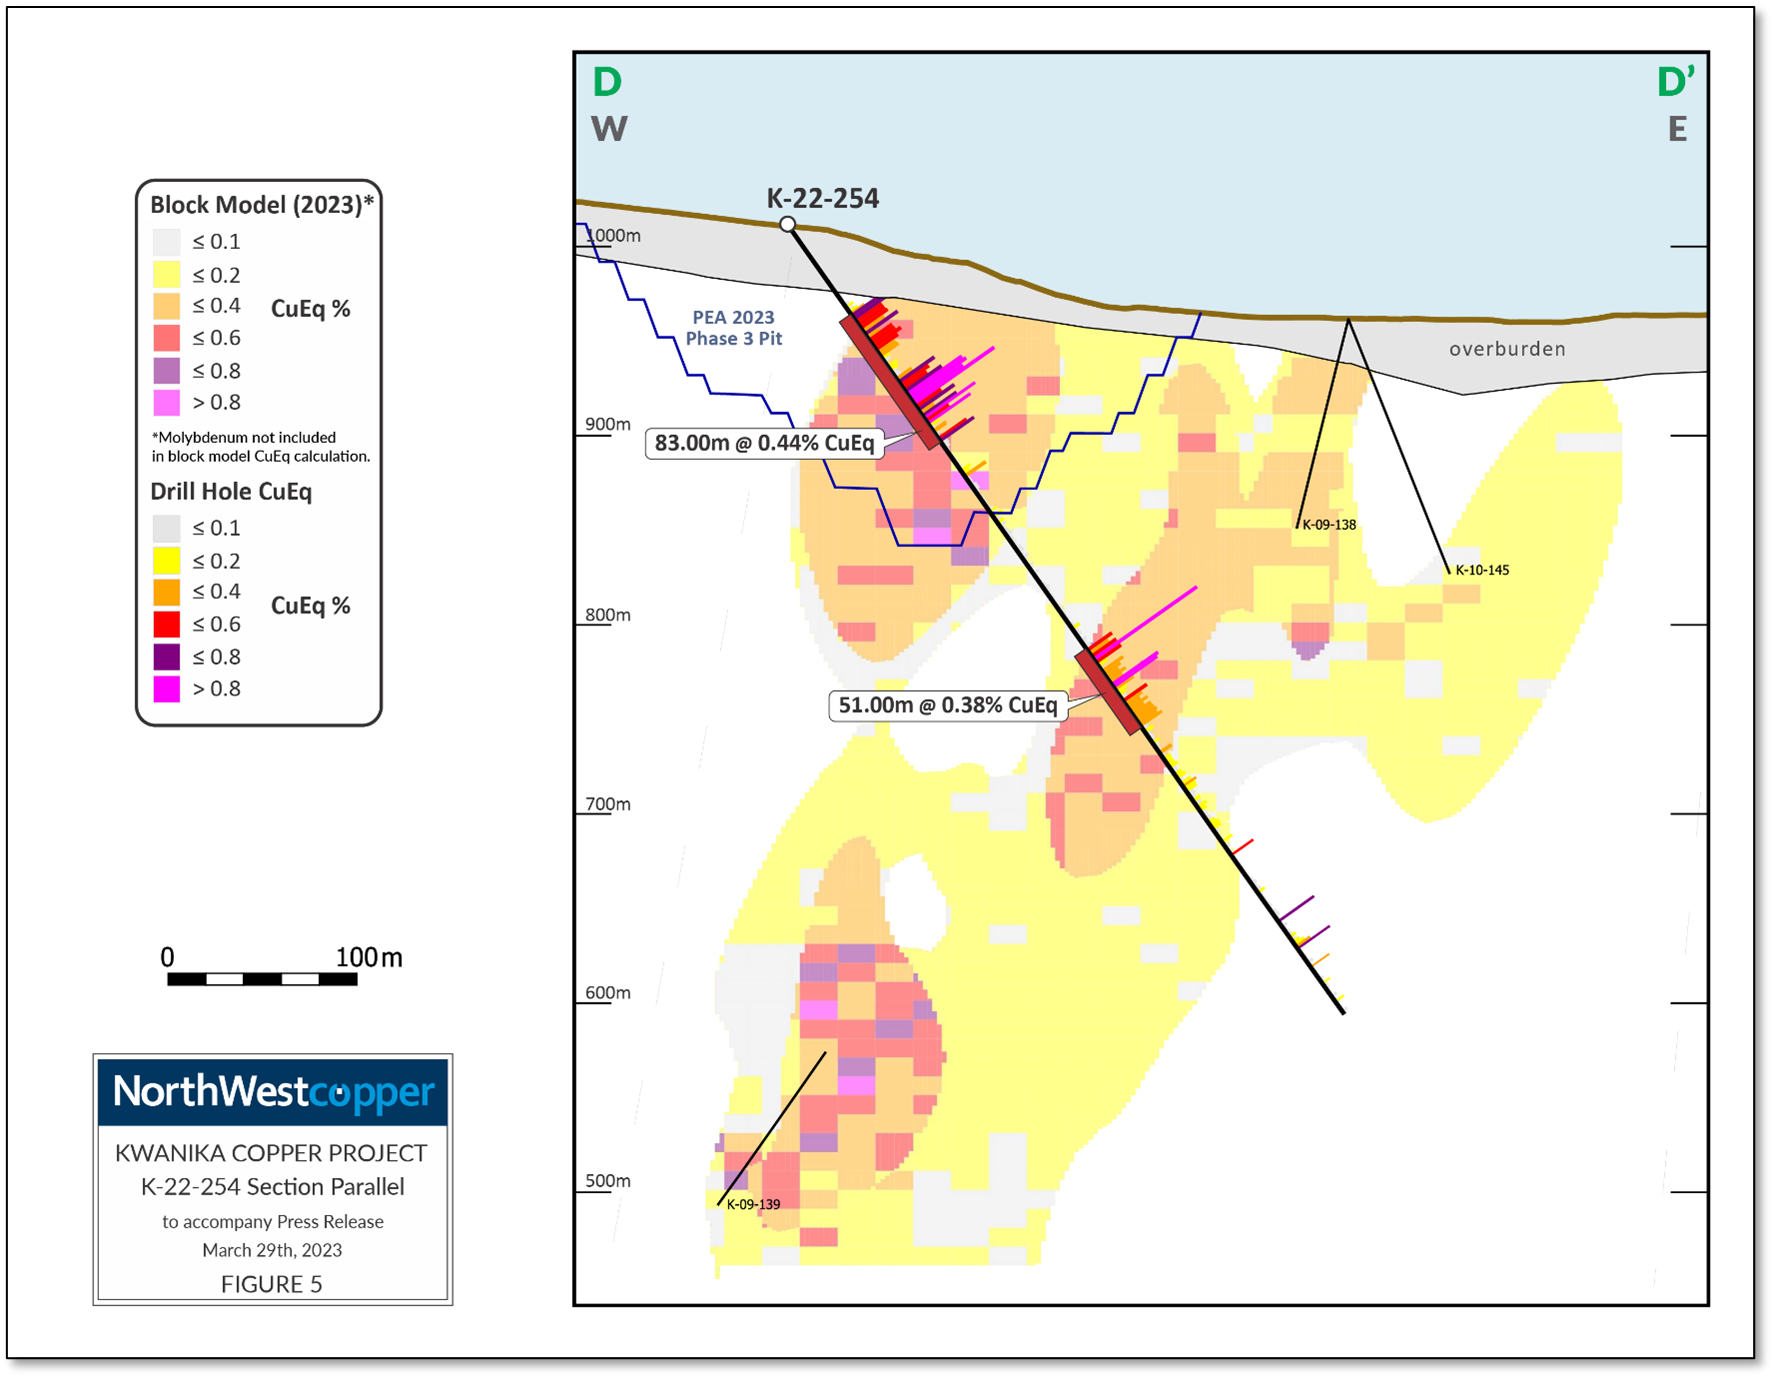Click lower red interval bar on K-22-254
The image size is (1774, 1378).
point(1108,692)
